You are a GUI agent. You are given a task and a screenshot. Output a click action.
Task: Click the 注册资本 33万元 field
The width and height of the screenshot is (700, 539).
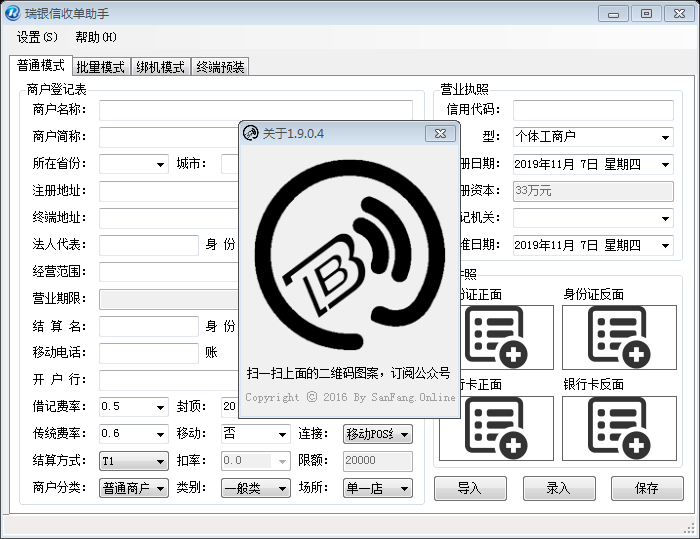pyautogui.click(x=593, y=191)
